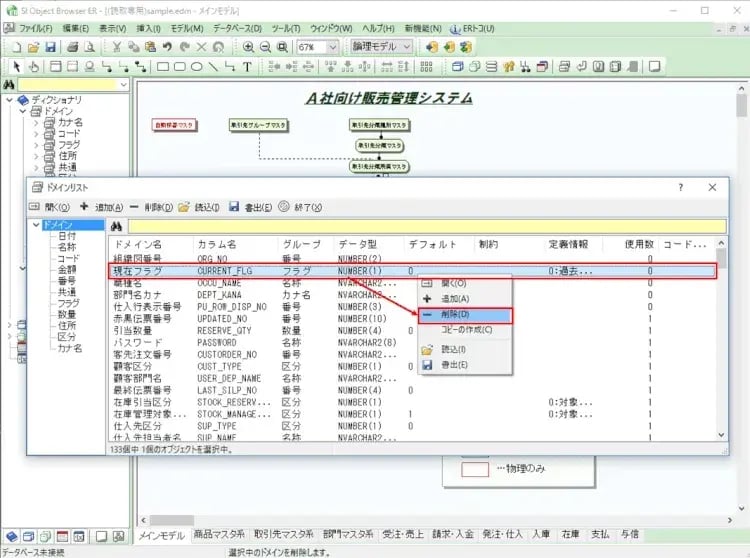The image size is (750, 558).
Task: Select the arrow pointer tool
Action: pos(17,67)
